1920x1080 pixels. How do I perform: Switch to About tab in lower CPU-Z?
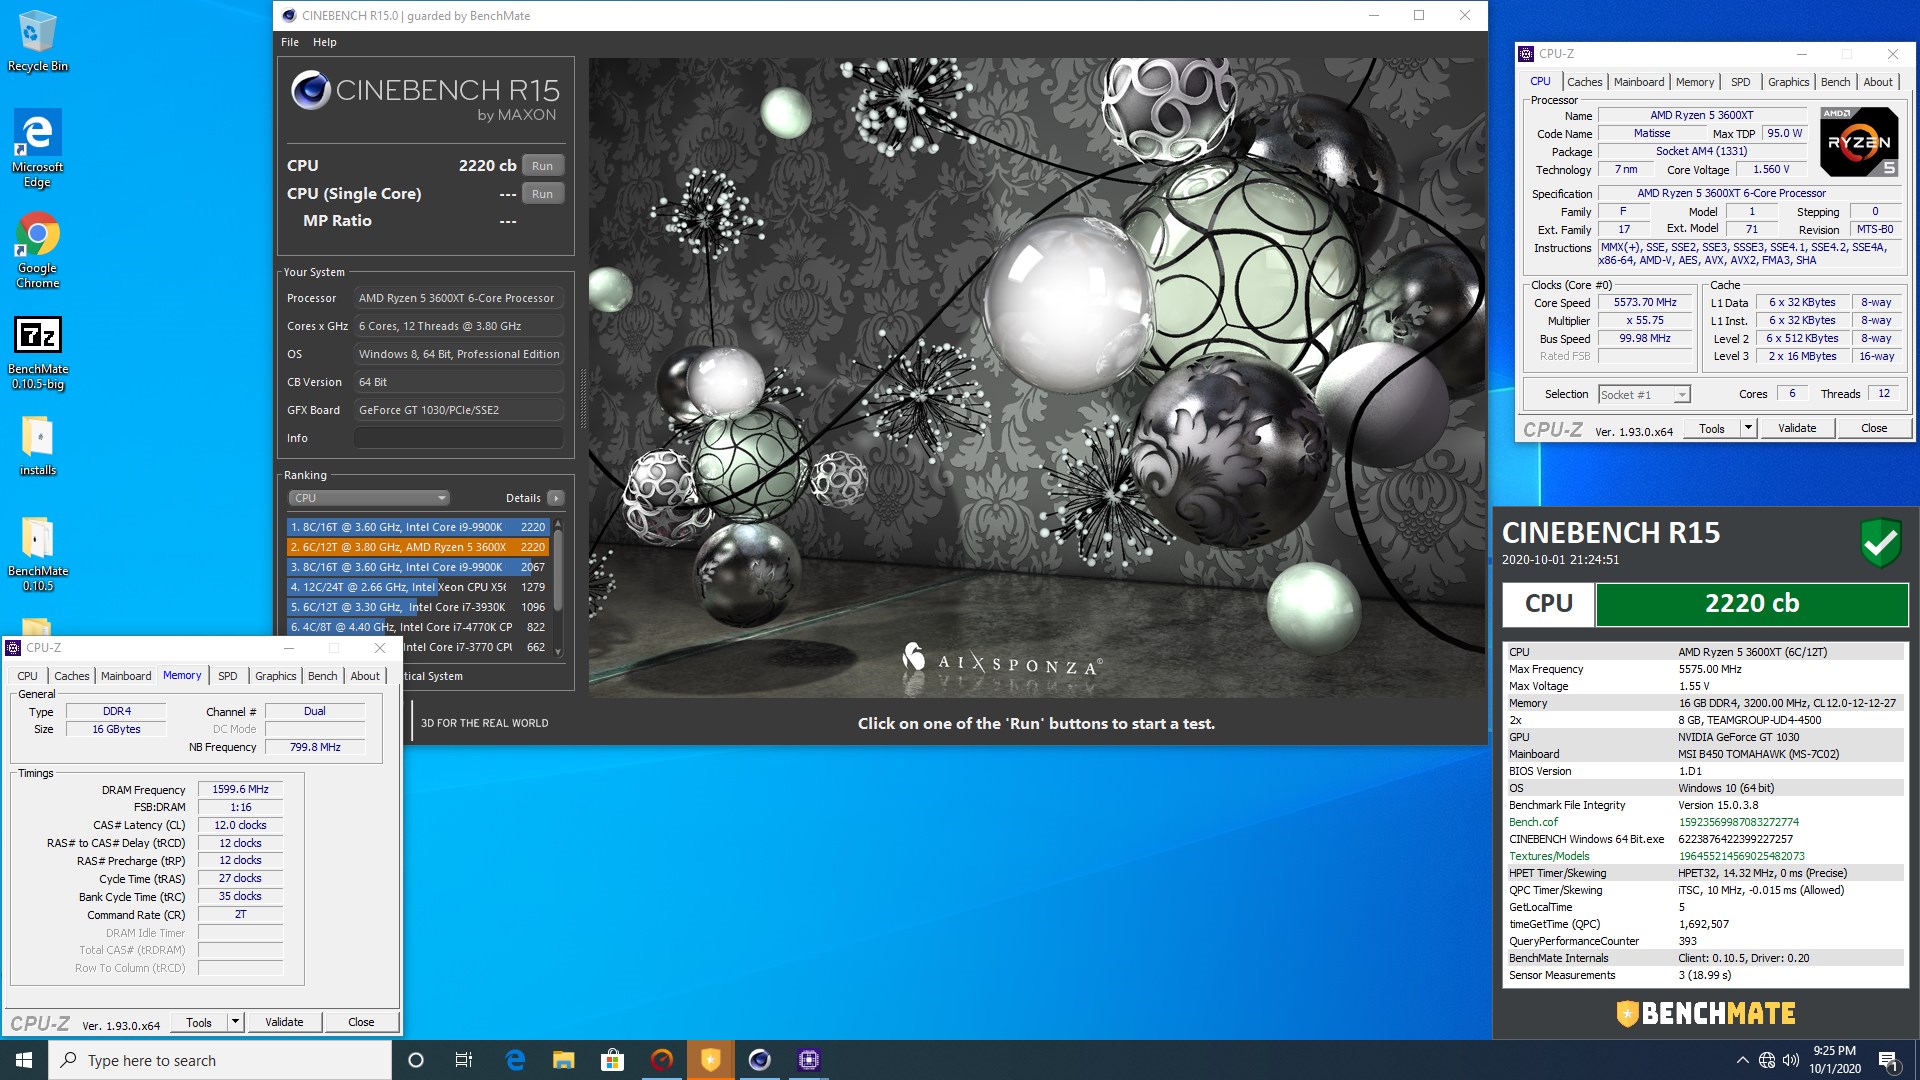tap(365, 676)
